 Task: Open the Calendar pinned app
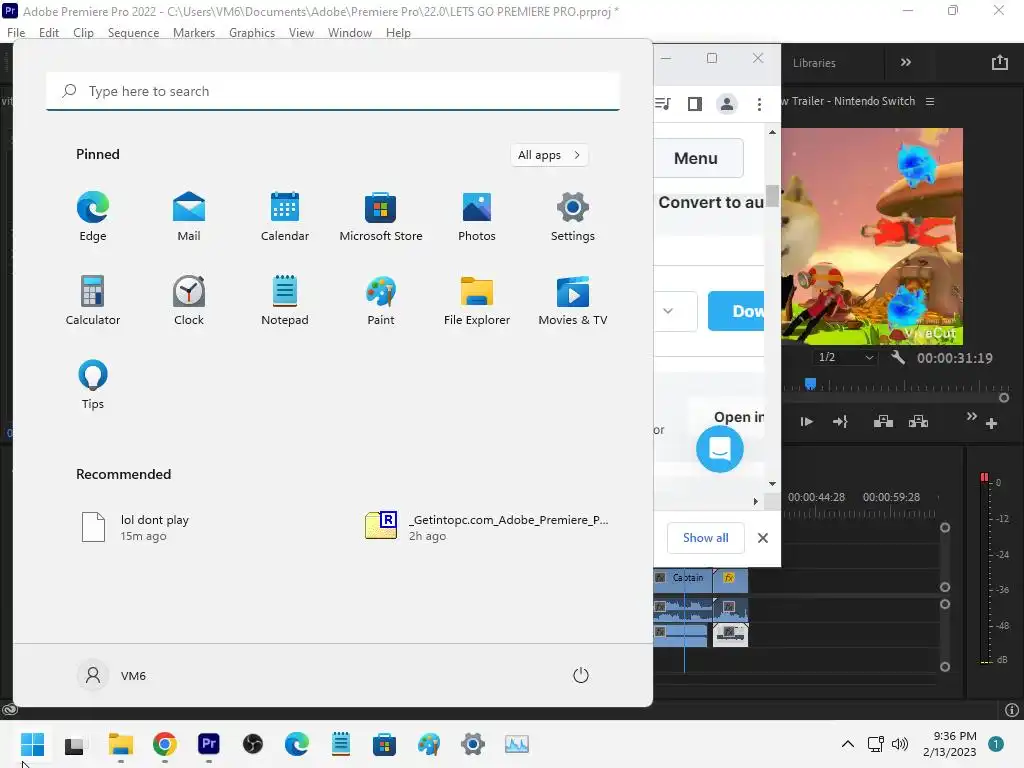click(x=285, y=217)
